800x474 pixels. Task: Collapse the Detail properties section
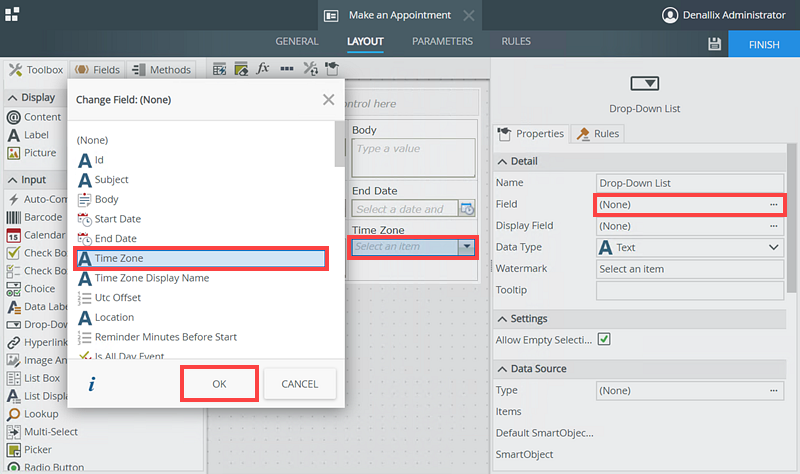coord(502,161)
